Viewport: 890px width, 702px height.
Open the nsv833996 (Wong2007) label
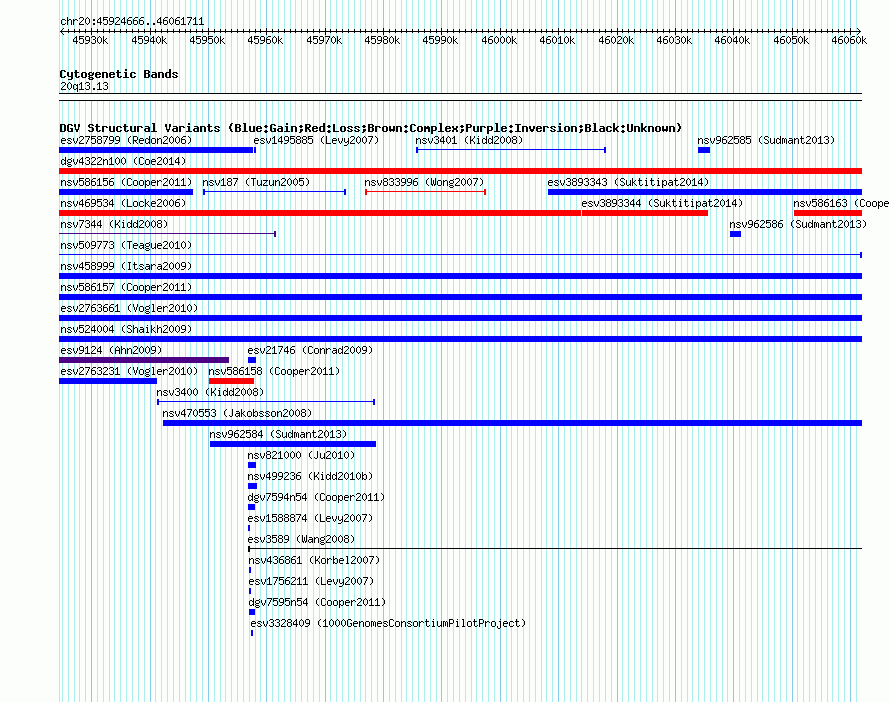(424, 182)
